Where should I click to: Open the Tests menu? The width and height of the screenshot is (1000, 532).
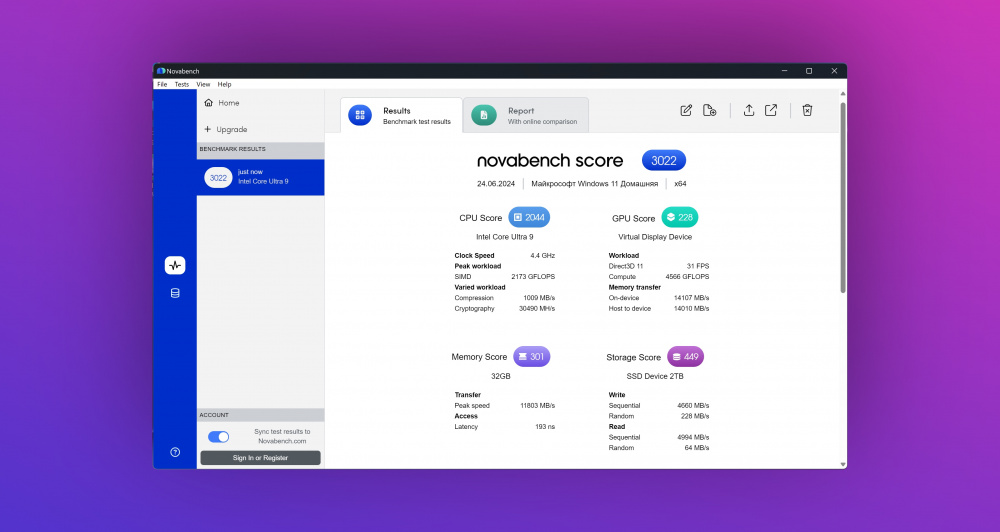click(x=182, y=84)
